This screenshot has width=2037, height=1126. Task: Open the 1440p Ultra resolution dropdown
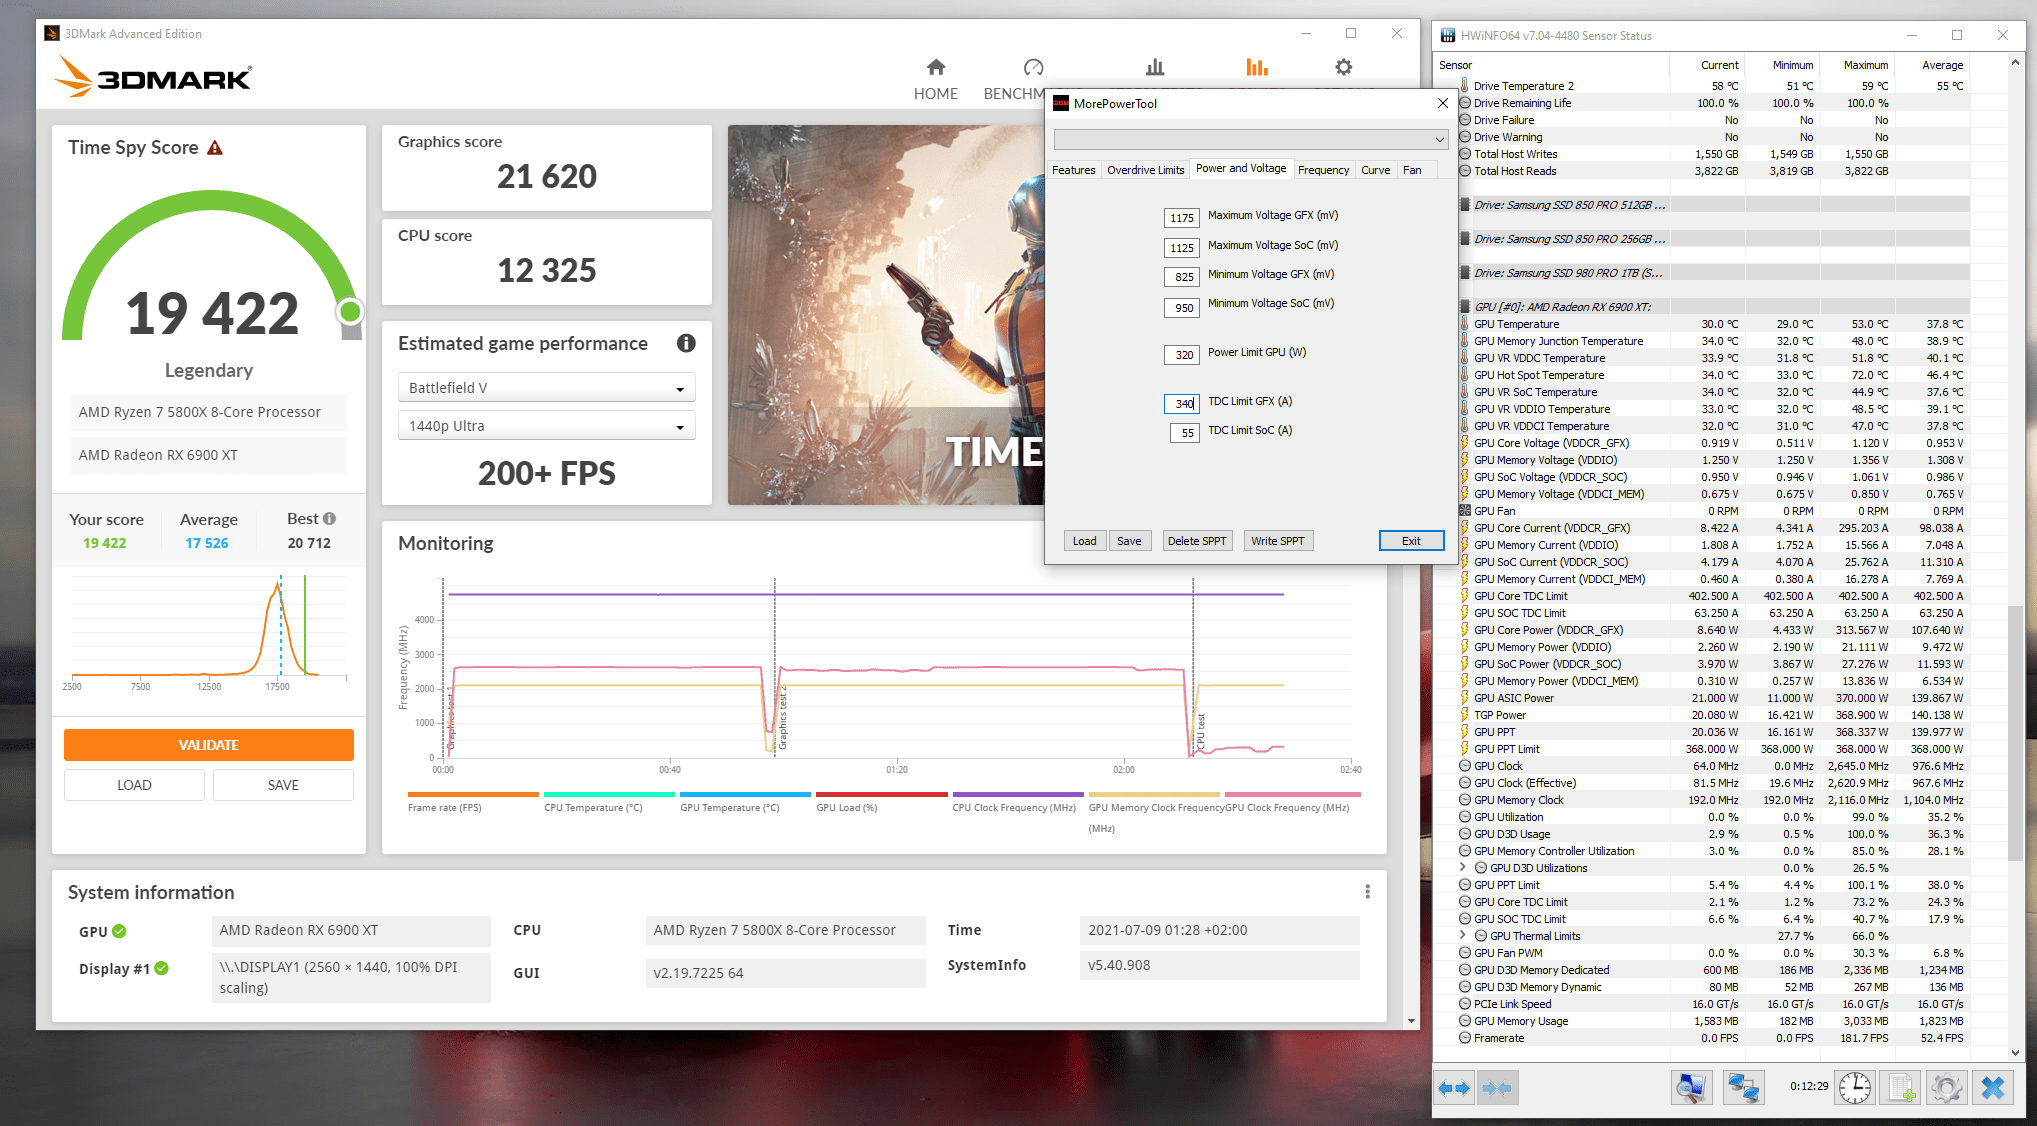click(547, 426)
